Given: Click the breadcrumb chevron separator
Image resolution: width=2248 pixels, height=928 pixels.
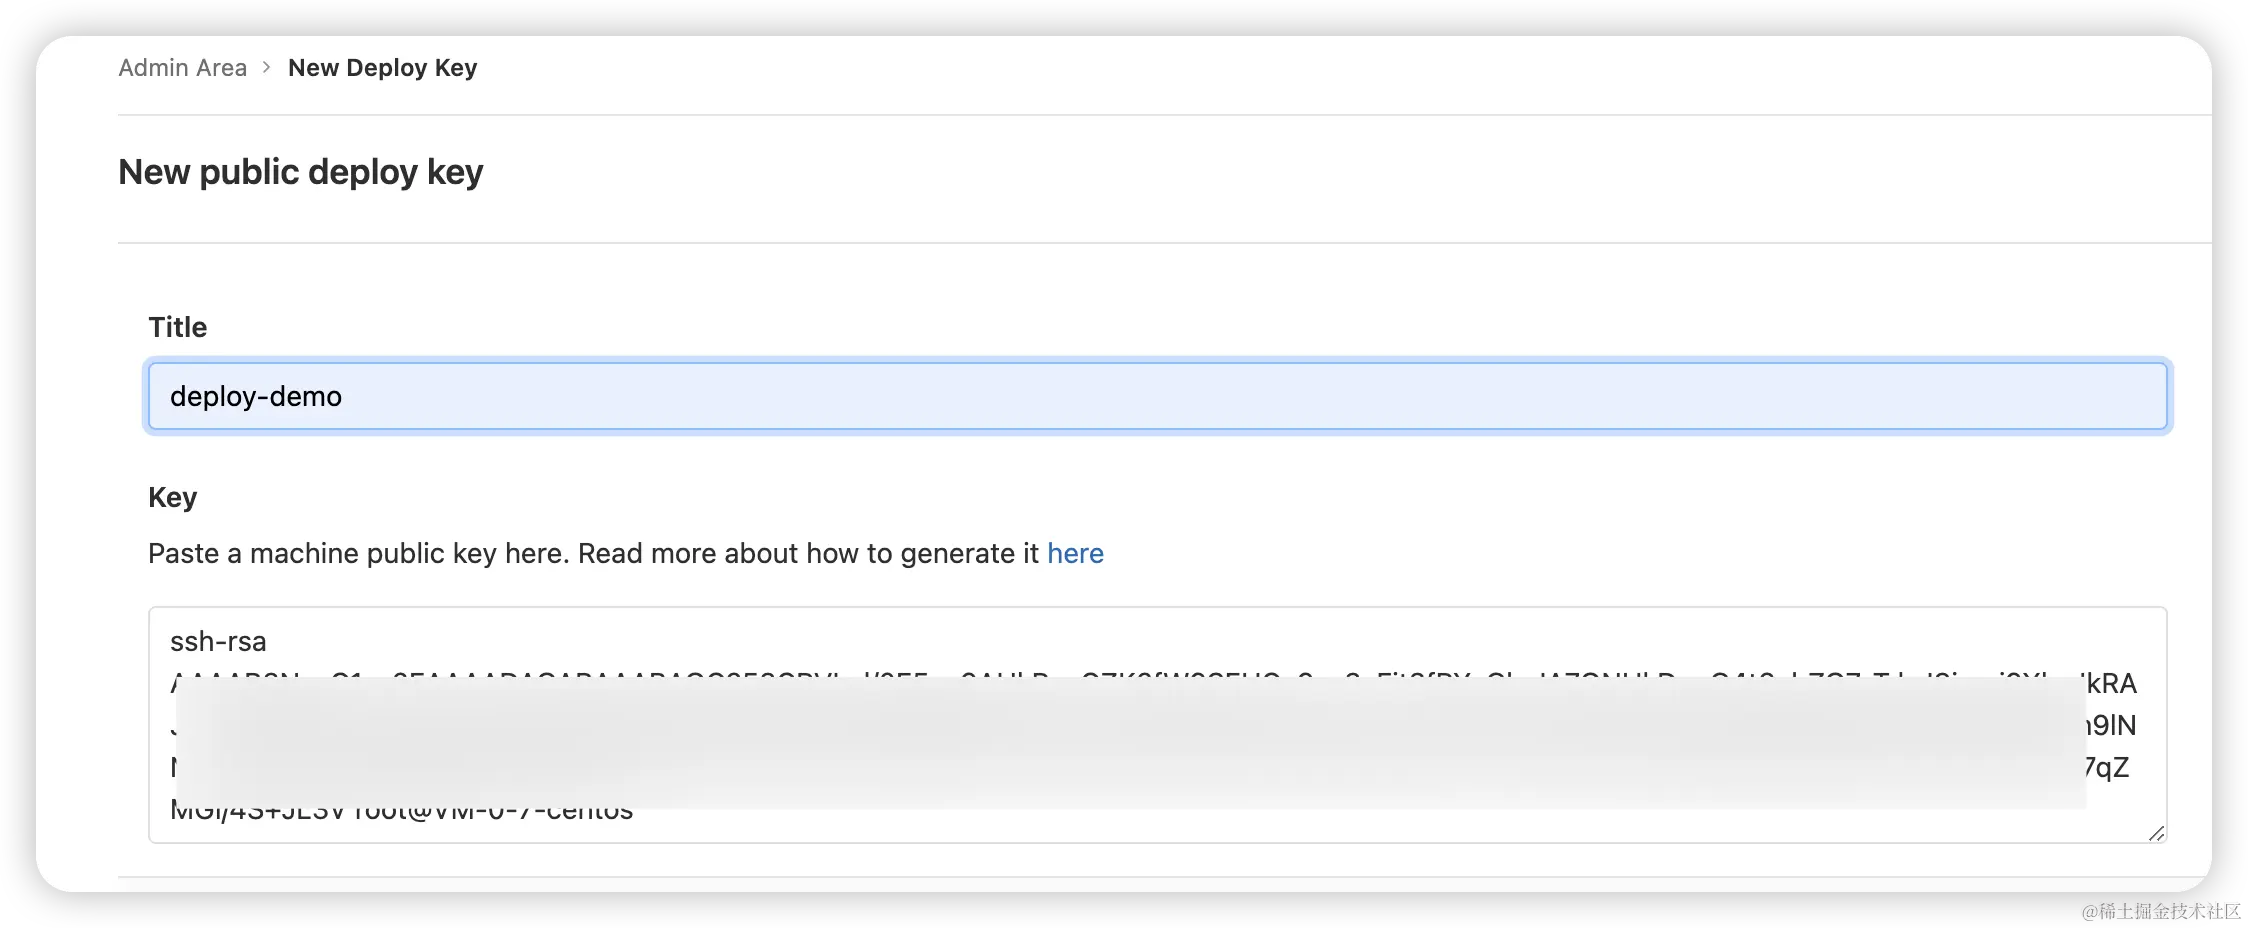Looking at the screenshot, I should coord(267,67).
